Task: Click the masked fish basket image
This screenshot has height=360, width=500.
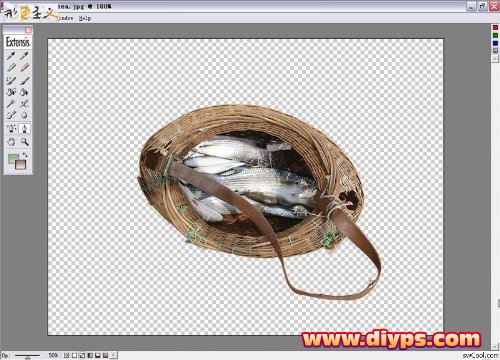Action: pyautogui.click(x=259, y=202)
